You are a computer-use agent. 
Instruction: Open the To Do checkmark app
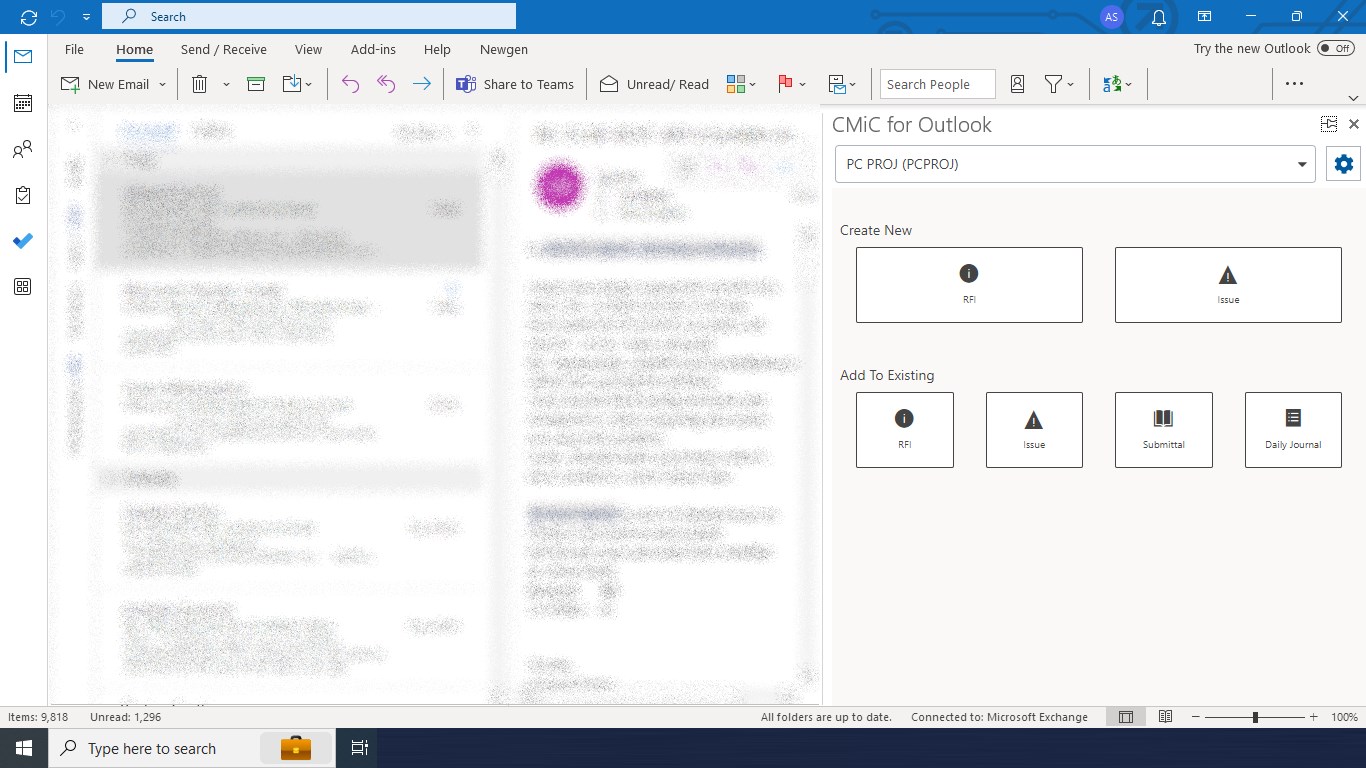[x=23, y=241]
